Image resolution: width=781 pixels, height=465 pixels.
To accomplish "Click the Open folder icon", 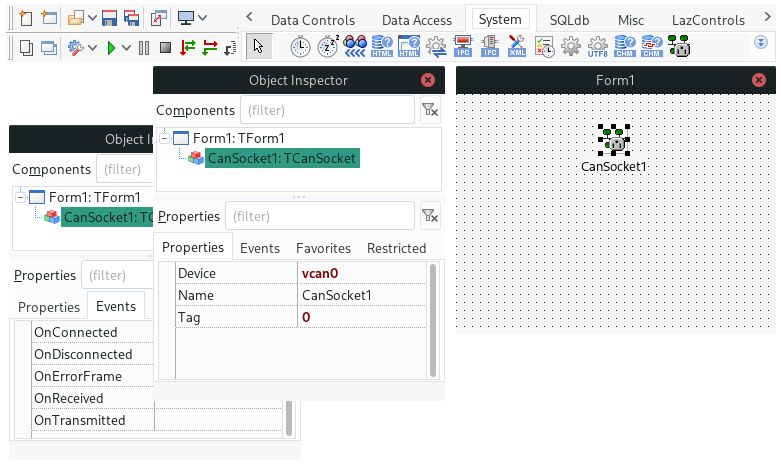I will tap(76, 18).
